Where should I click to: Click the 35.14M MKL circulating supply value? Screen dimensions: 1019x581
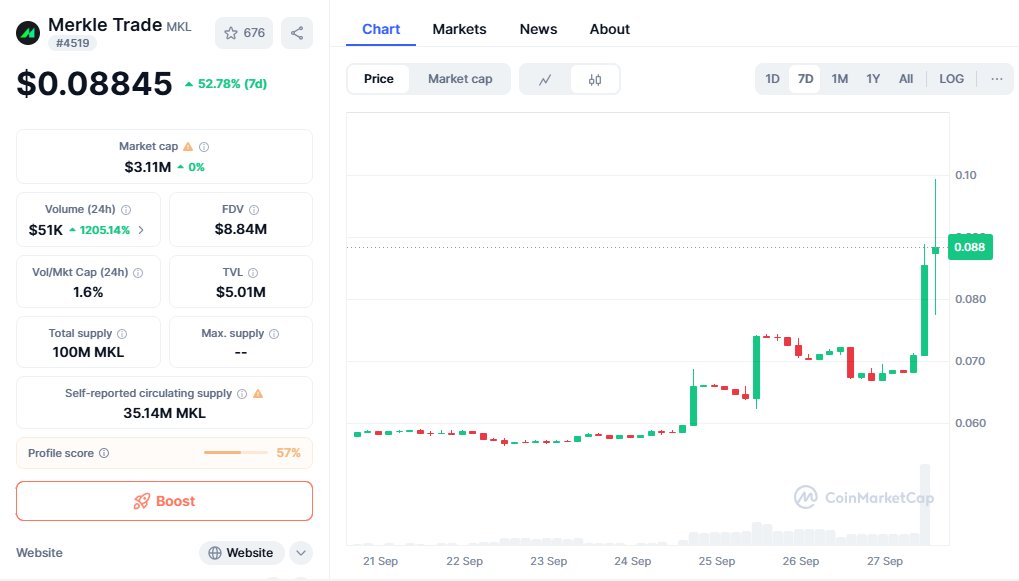pos(164,413)
